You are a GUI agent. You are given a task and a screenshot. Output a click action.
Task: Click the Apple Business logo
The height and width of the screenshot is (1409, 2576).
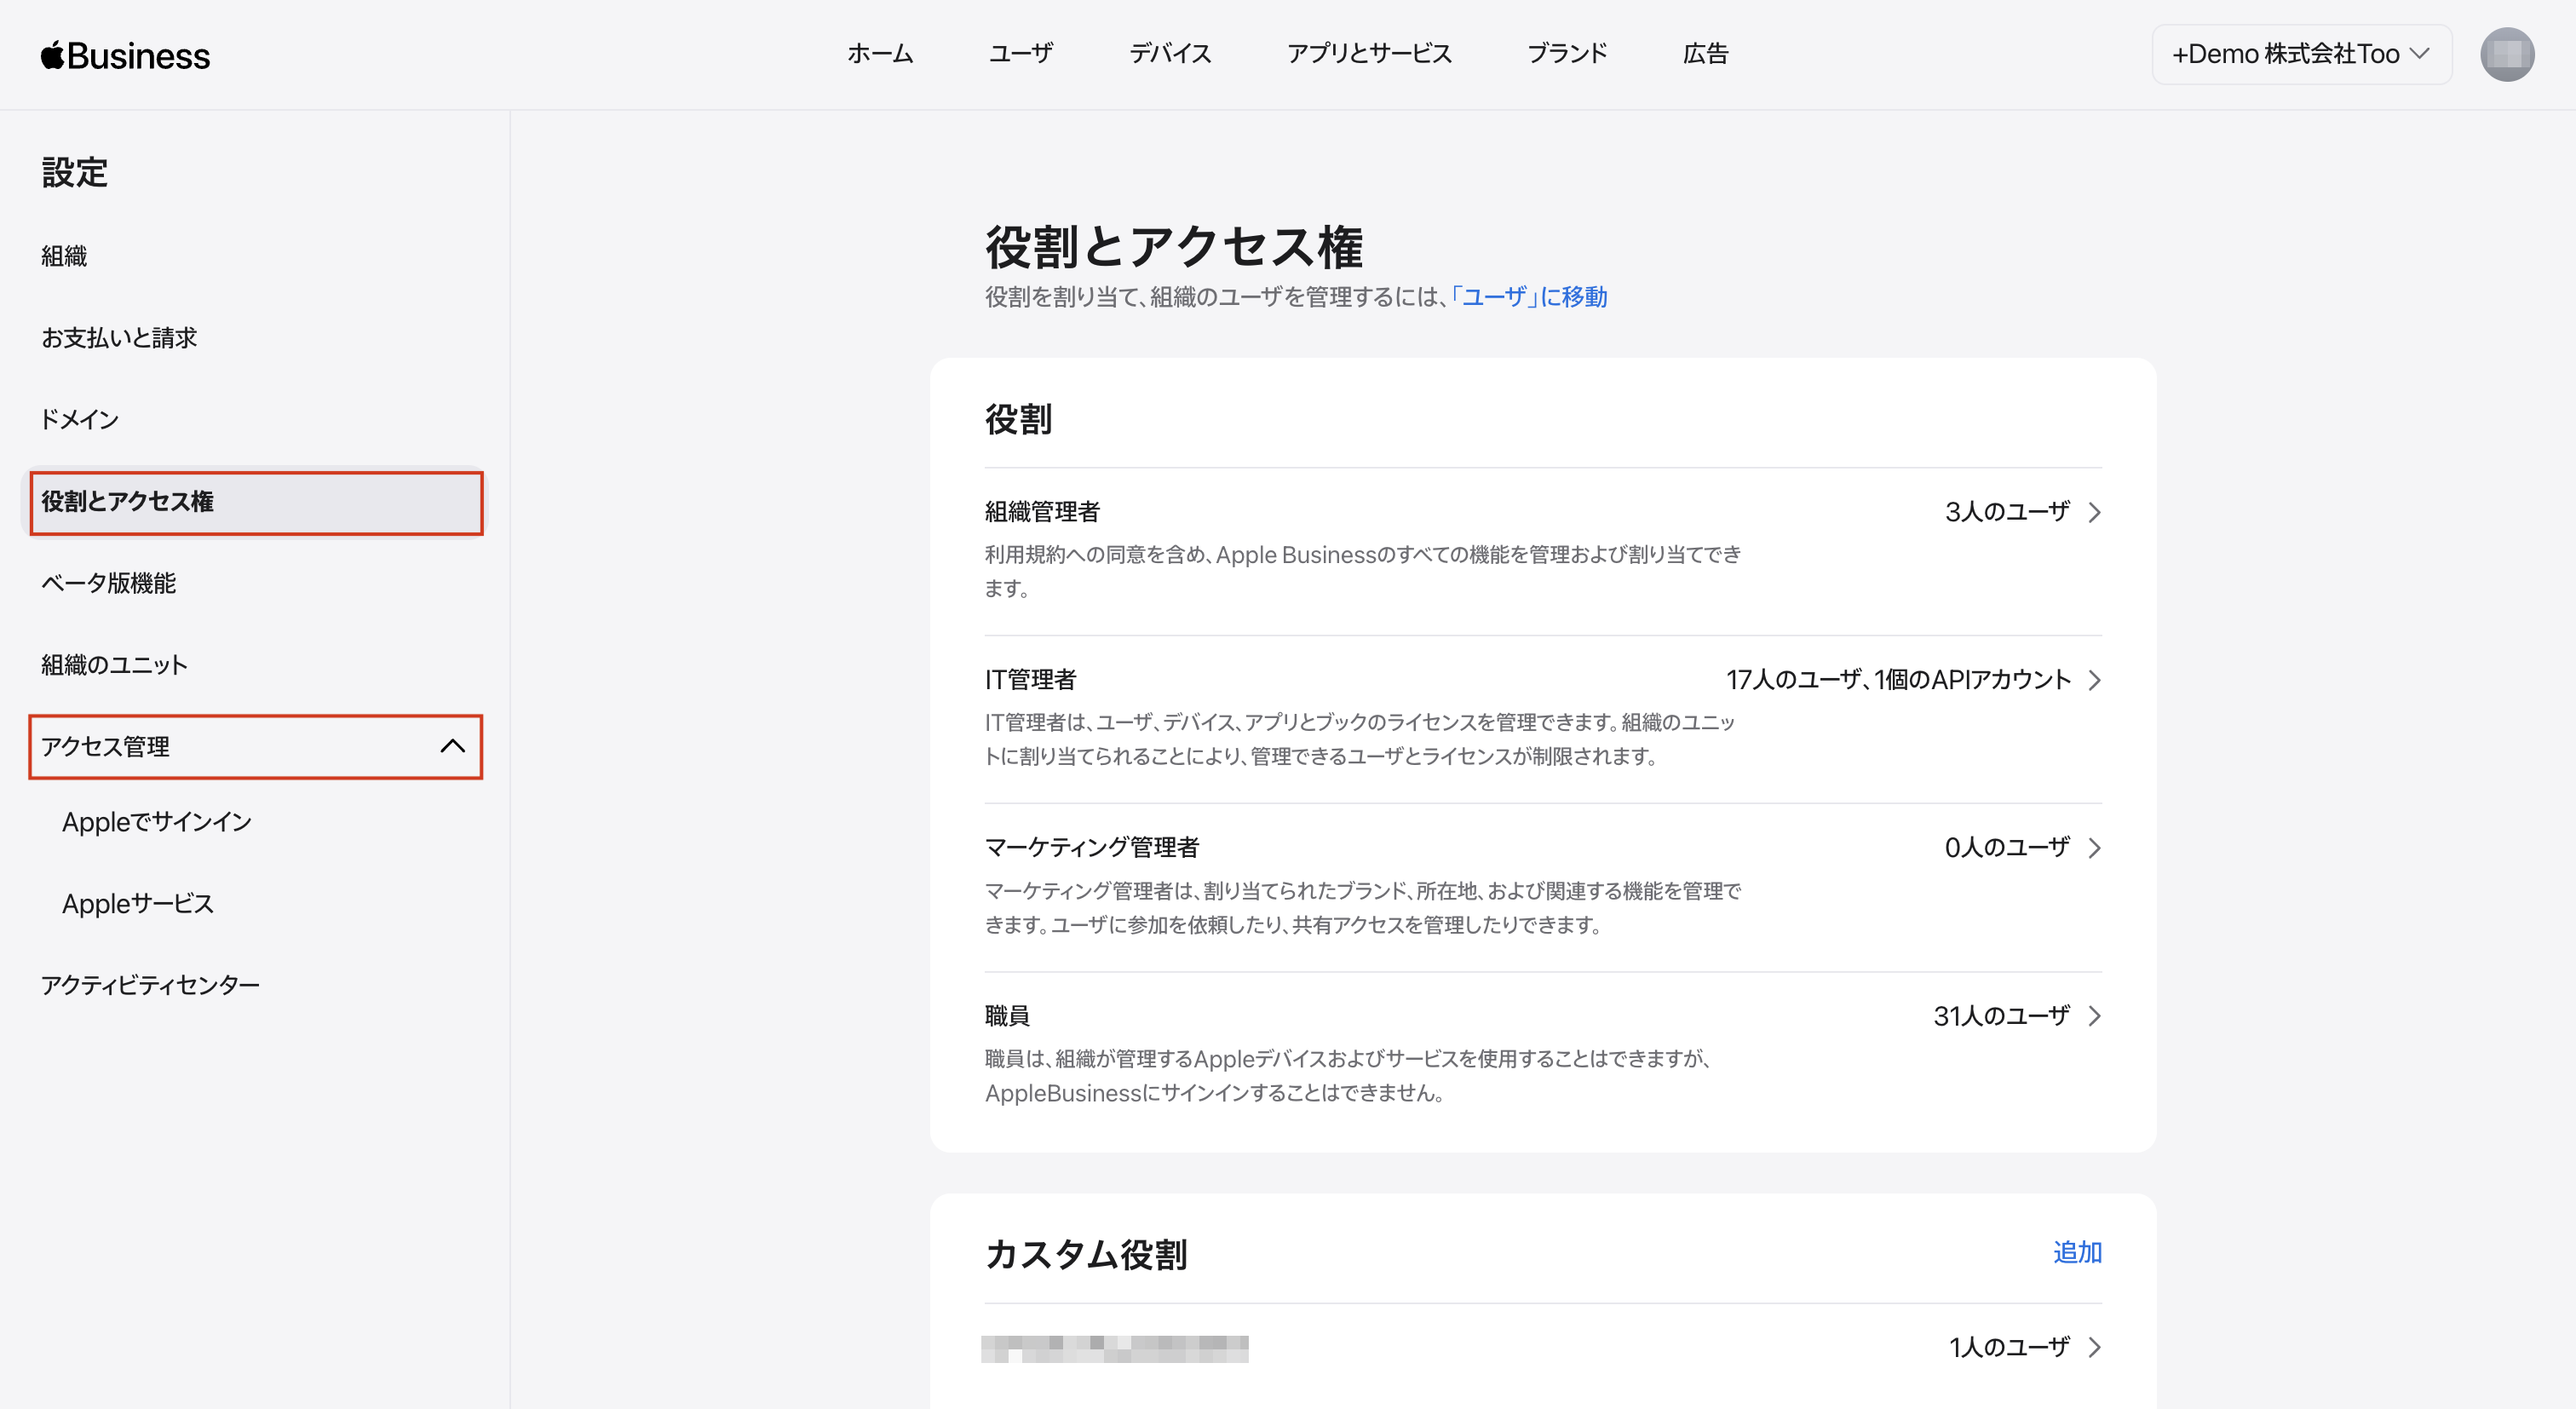tap(125, 55)
